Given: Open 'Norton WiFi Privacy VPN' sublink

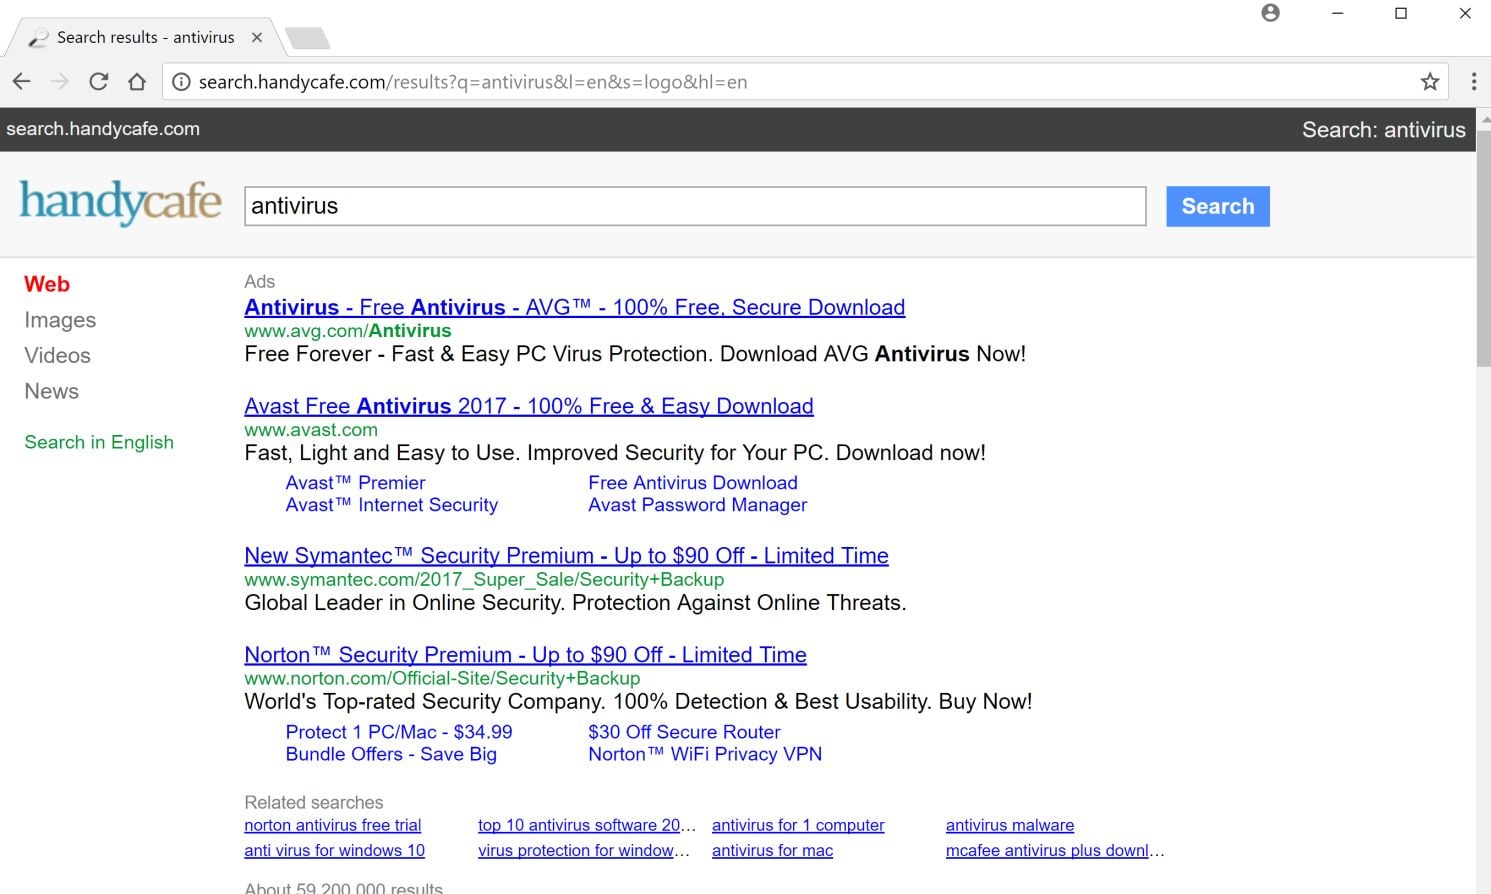Looking at the screenshot, I should (705, 754).
